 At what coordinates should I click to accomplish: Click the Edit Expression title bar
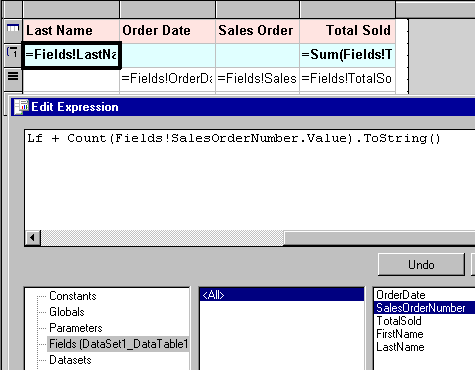[243, 107]
